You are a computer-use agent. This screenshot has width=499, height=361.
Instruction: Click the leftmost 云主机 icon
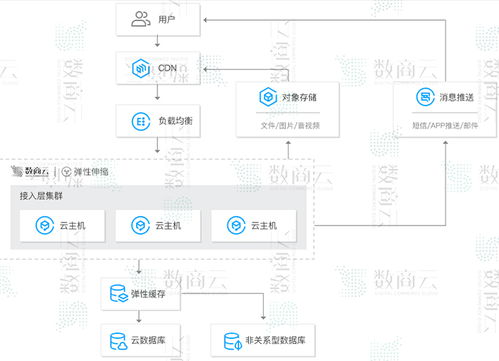click(x=45, y=226)
